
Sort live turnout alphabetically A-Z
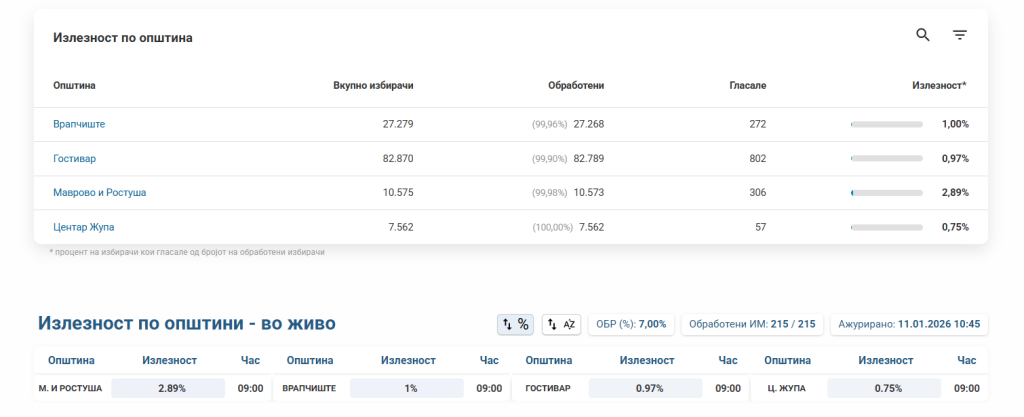[x=561, y=324]
